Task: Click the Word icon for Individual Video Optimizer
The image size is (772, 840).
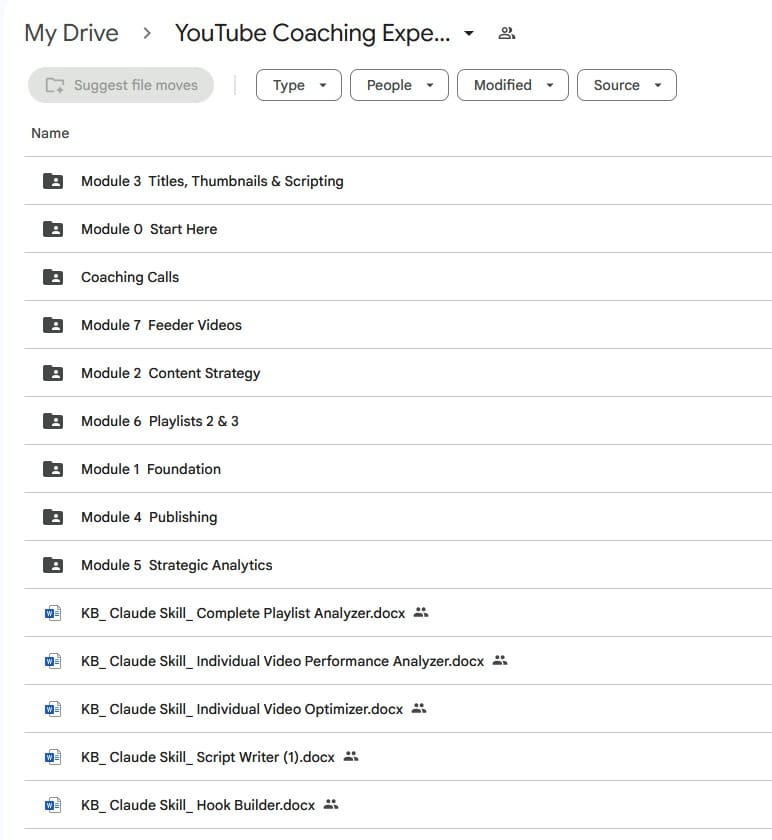Action: 53,709
